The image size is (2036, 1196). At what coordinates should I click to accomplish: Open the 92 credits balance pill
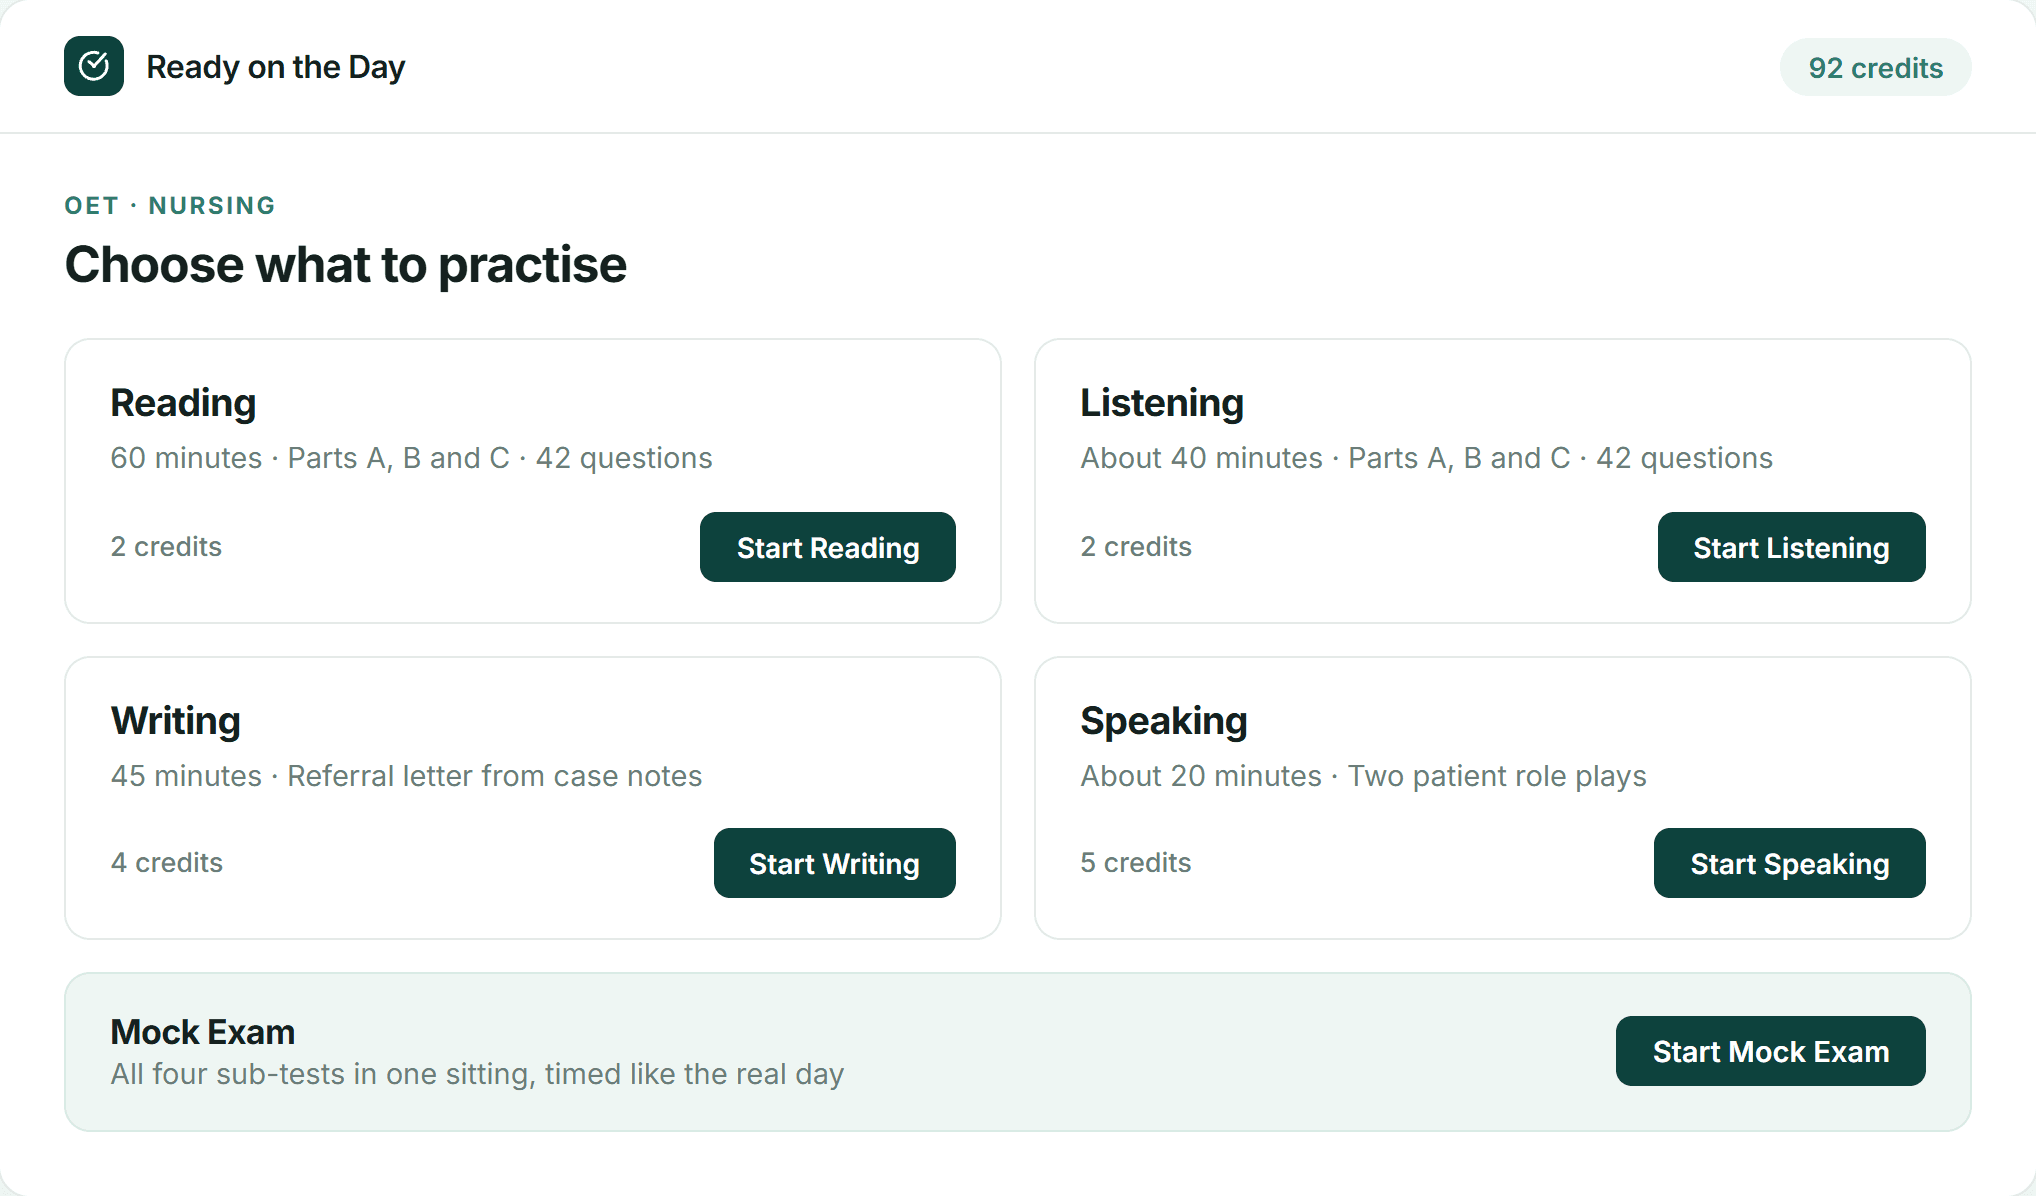tap(1875, 67)
